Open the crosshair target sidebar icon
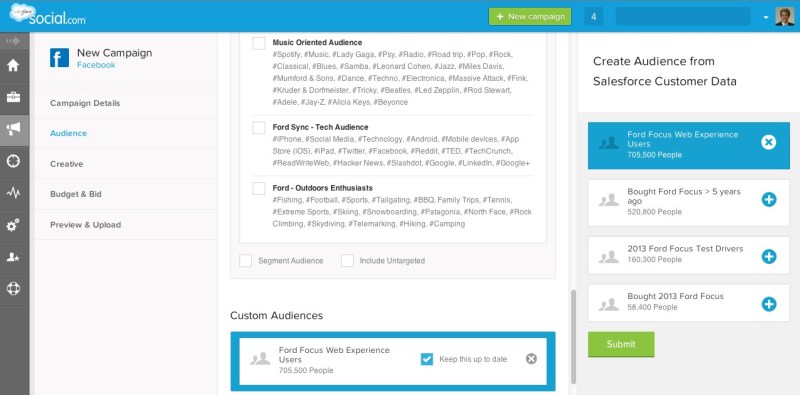 (x=14, y=161)
